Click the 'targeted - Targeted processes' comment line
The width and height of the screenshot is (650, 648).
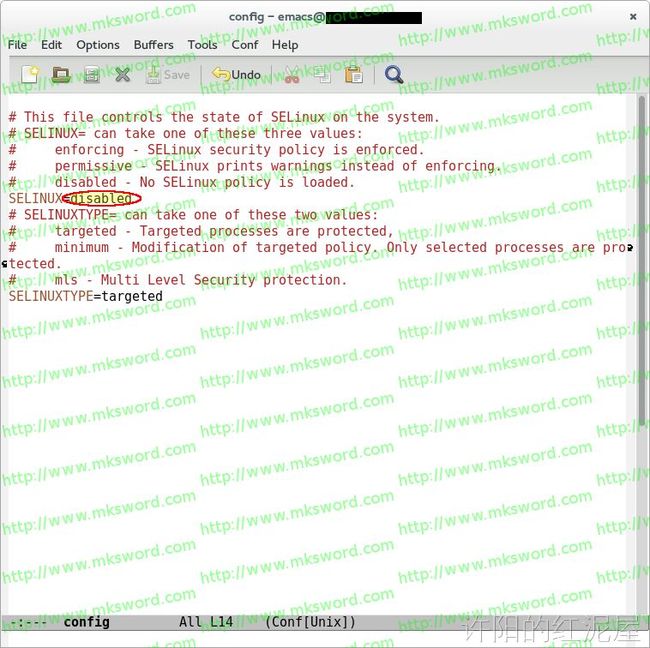(201, 231)
